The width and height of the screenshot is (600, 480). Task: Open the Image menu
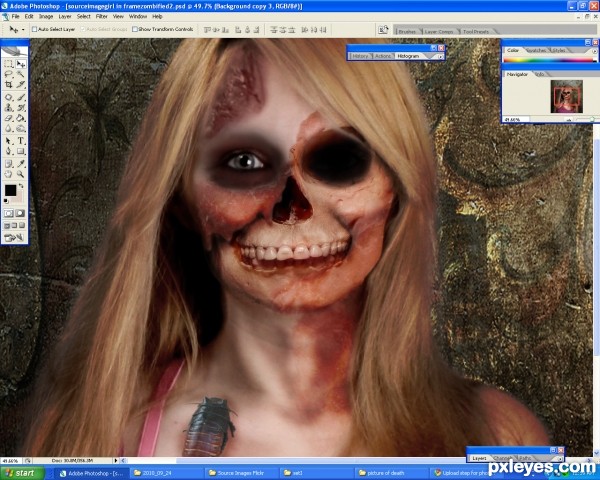[x=46, y=16]
